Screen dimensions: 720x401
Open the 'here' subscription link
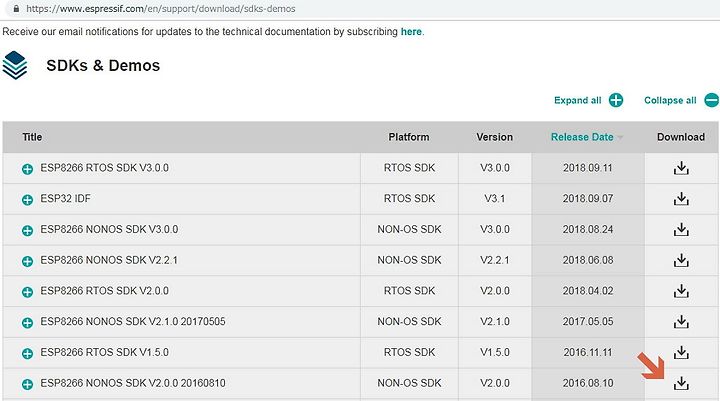tap(411, 32)
